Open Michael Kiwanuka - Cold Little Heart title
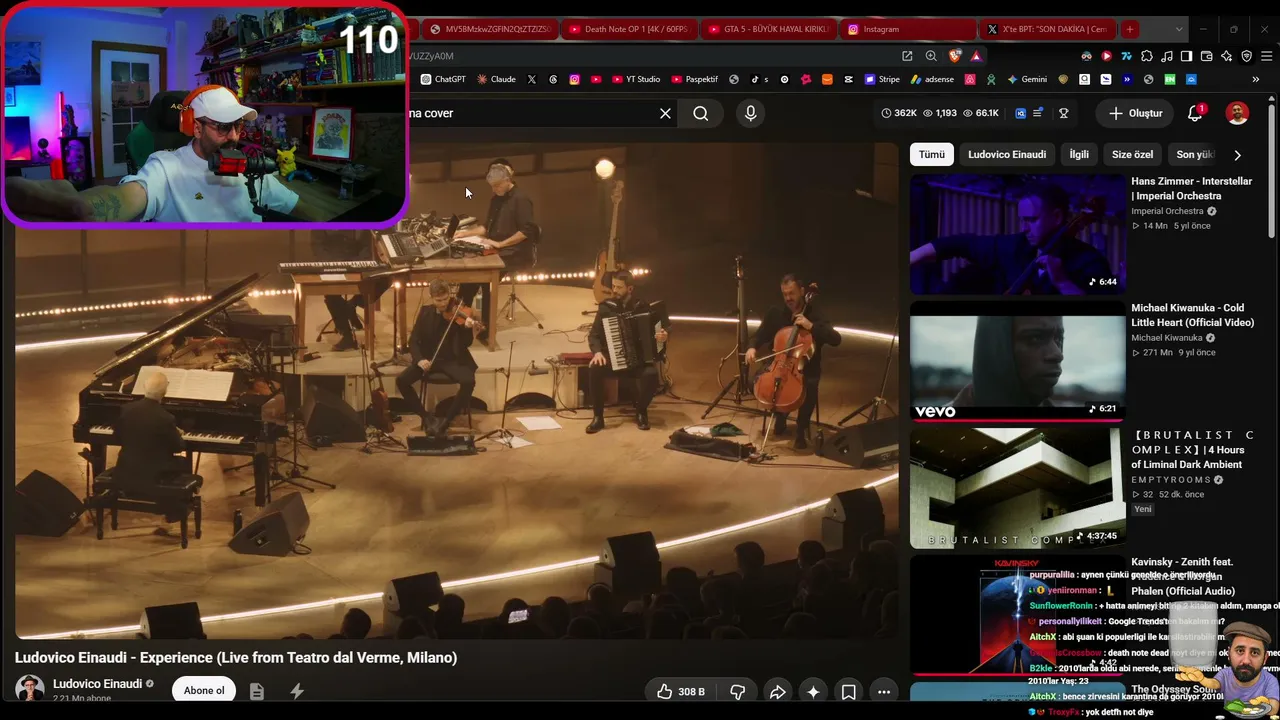The image size is (1280, 720). (1192, 315)
